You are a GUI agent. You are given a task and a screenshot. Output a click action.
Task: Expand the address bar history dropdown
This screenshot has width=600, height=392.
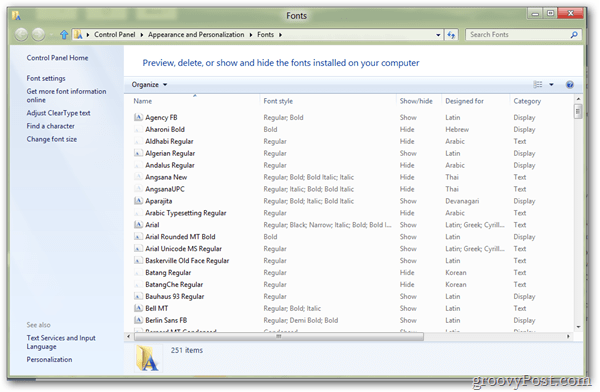(438, 35)
